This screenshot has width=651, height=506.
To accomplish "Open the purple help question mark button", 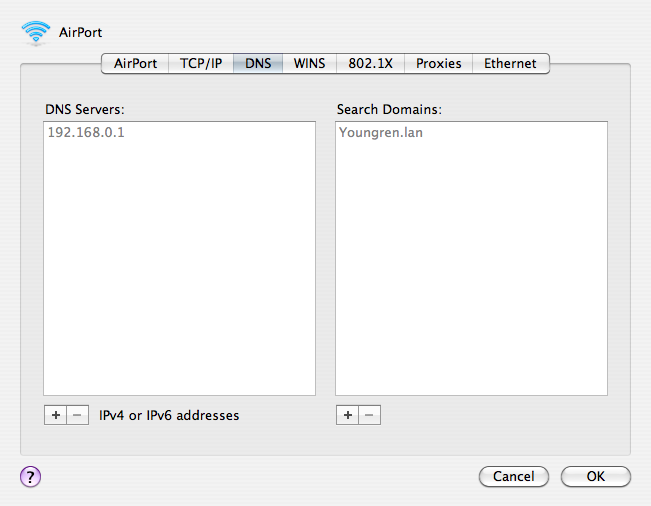I will pyautogui.click(x=30, y=476).
